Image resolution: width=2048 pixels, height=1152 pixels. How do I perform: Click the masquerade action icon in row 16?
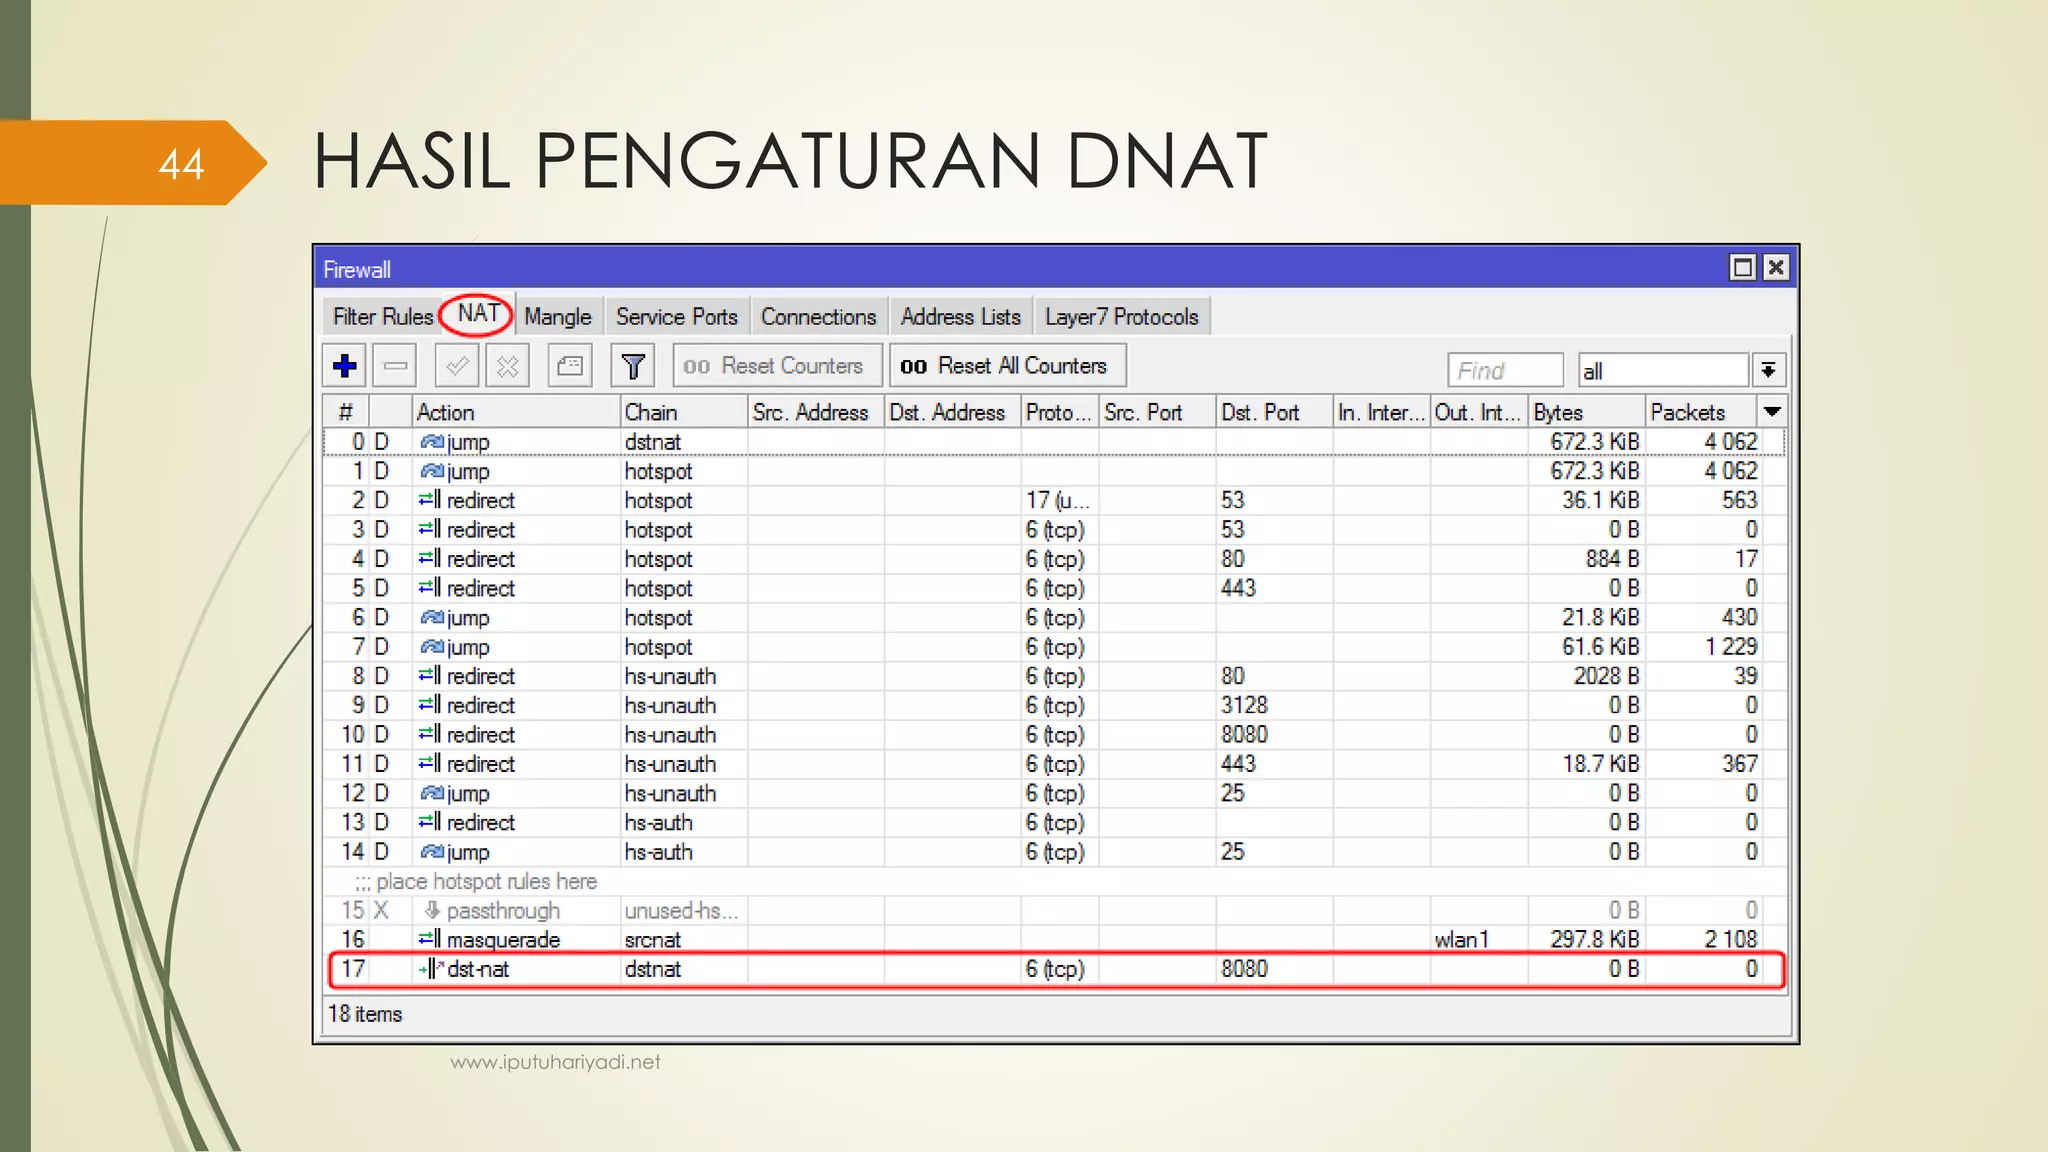click(430, 939)
